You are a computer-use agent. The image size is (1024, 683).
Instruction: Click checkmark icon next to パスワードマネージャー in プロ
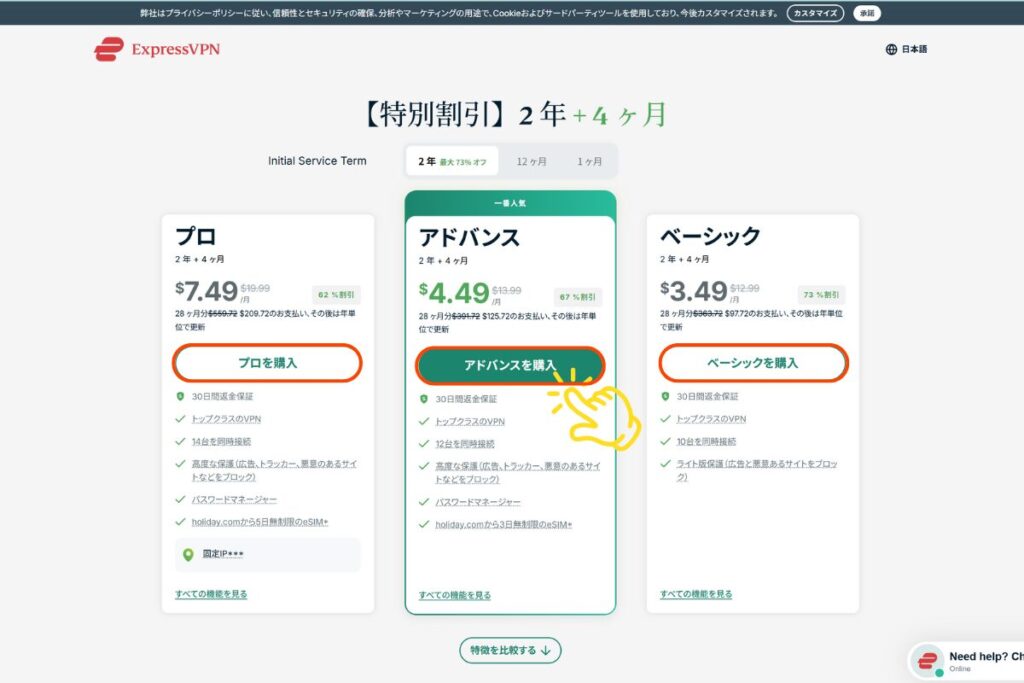[180, 499]
